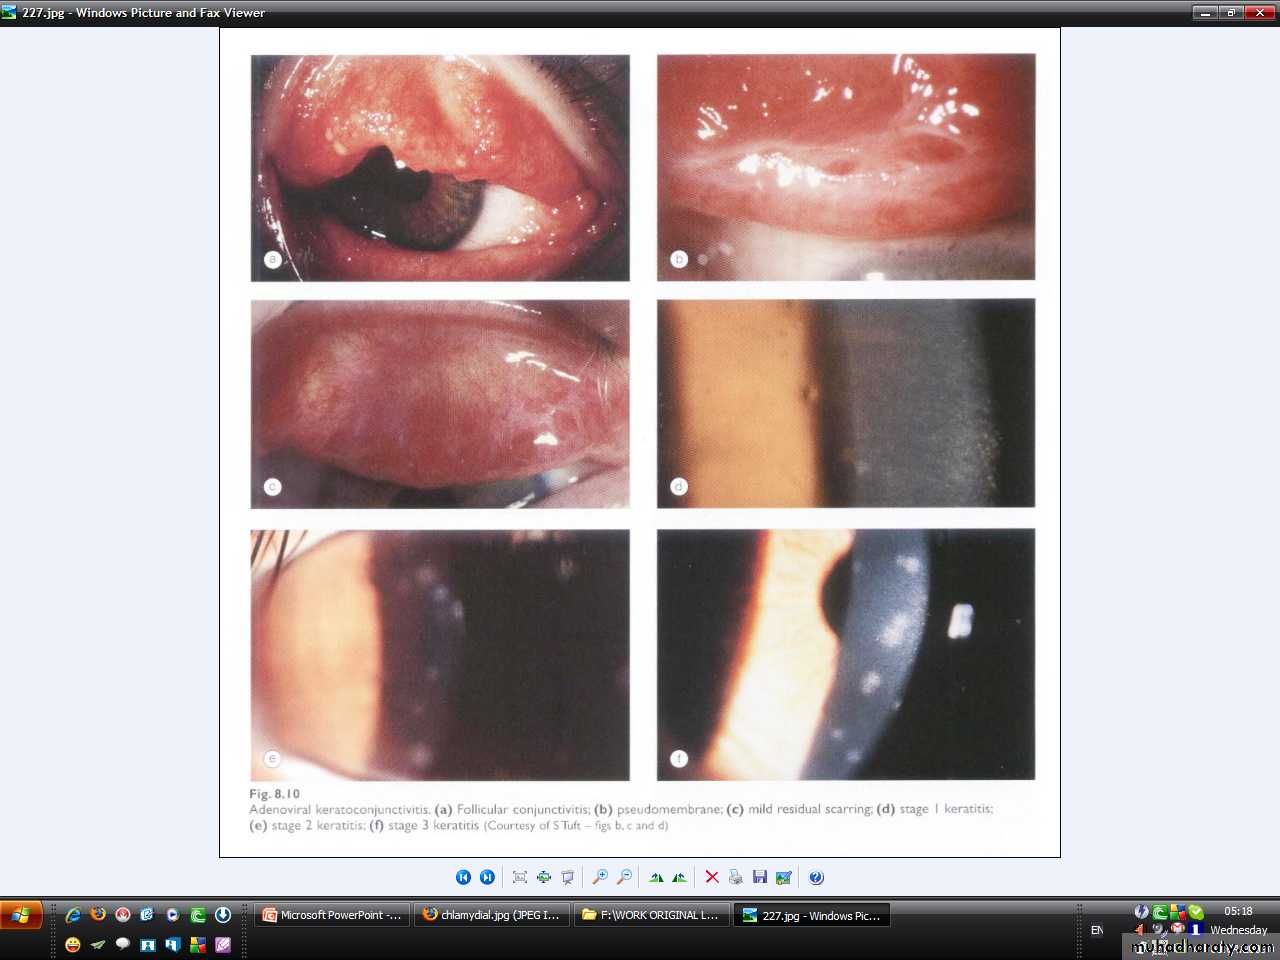The width and height of the screenshot is (1280, 960).
Task: Set image to best fit
Action: [x=519, y=877]
